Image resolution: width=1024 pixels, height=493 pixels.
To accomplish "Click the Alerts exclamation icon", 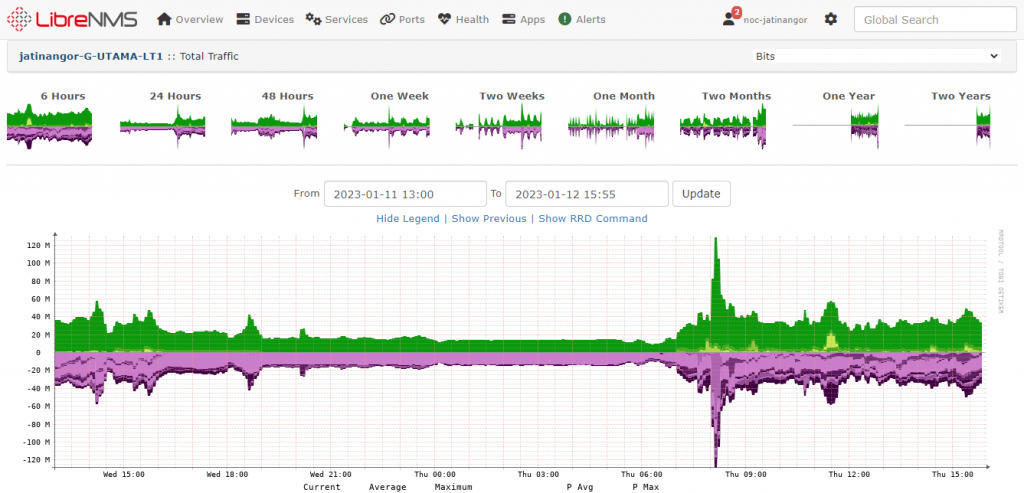I will (x=565, y=19).
